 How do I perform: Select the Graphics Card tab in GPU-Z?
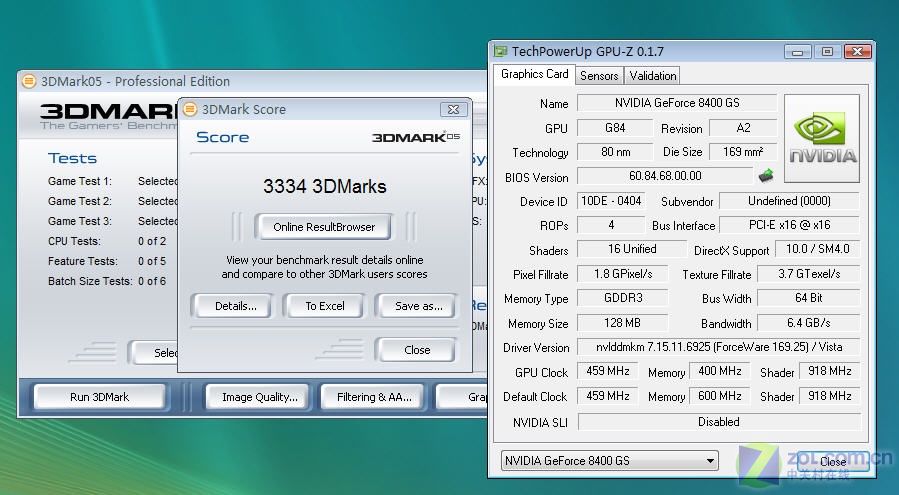(x=534, y=74)
